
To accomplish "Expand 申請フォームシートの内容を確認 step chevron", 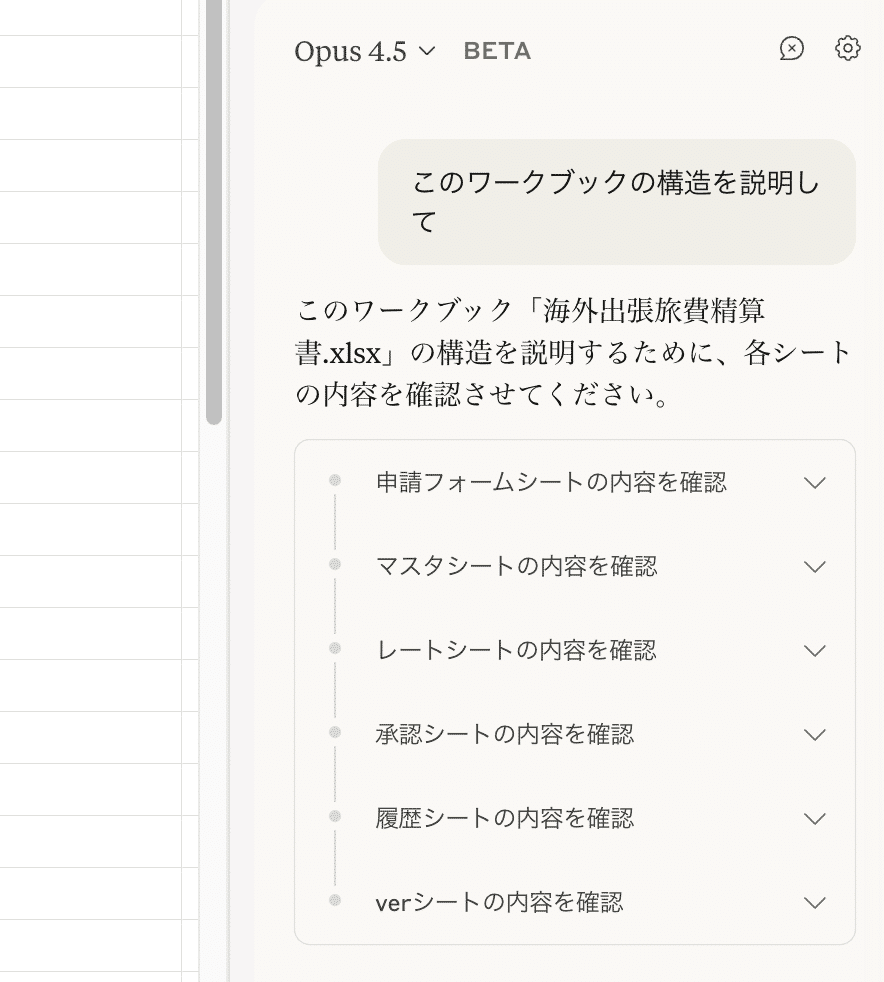I will coord(815,483).
